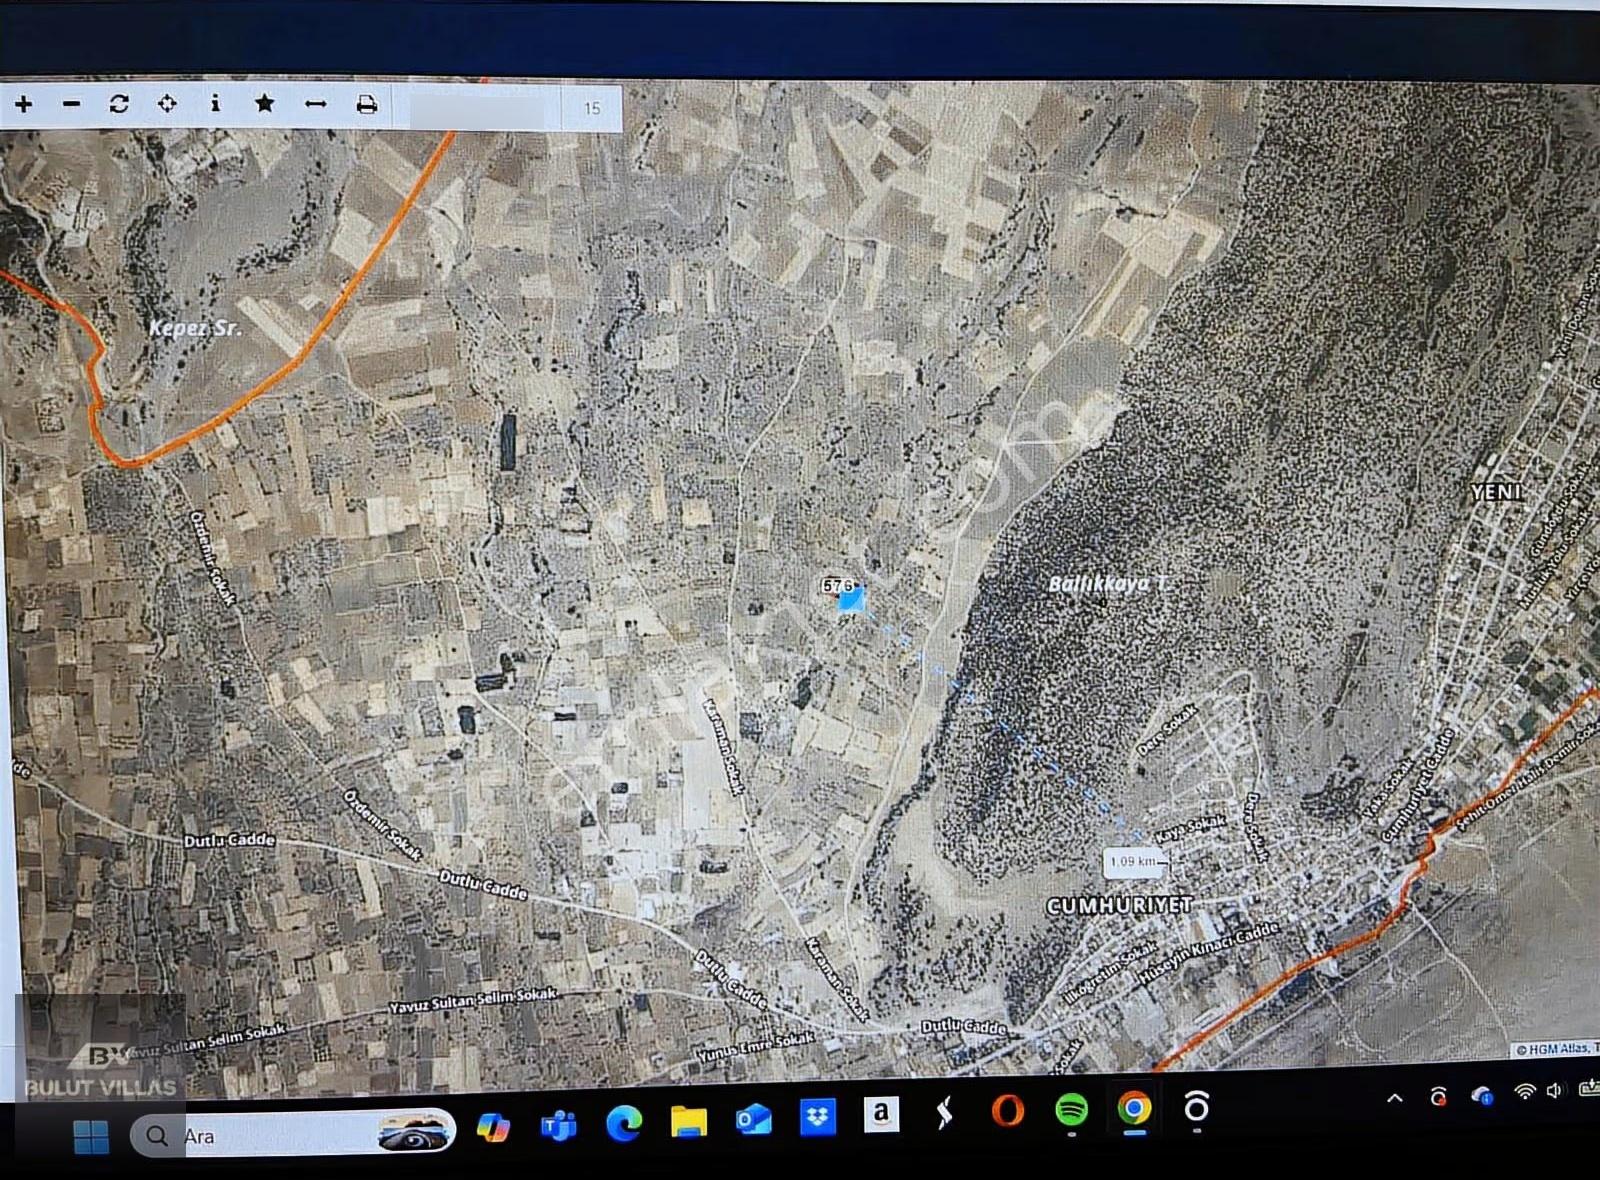Open Microsoft Teams from taskbar
1600x1180 pixels.
click(558, 1127)
